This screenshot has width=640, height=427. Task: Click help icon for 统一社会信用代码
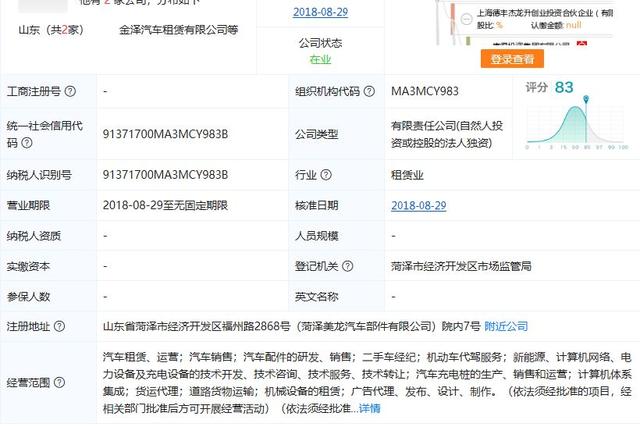[x=28, y=144]
